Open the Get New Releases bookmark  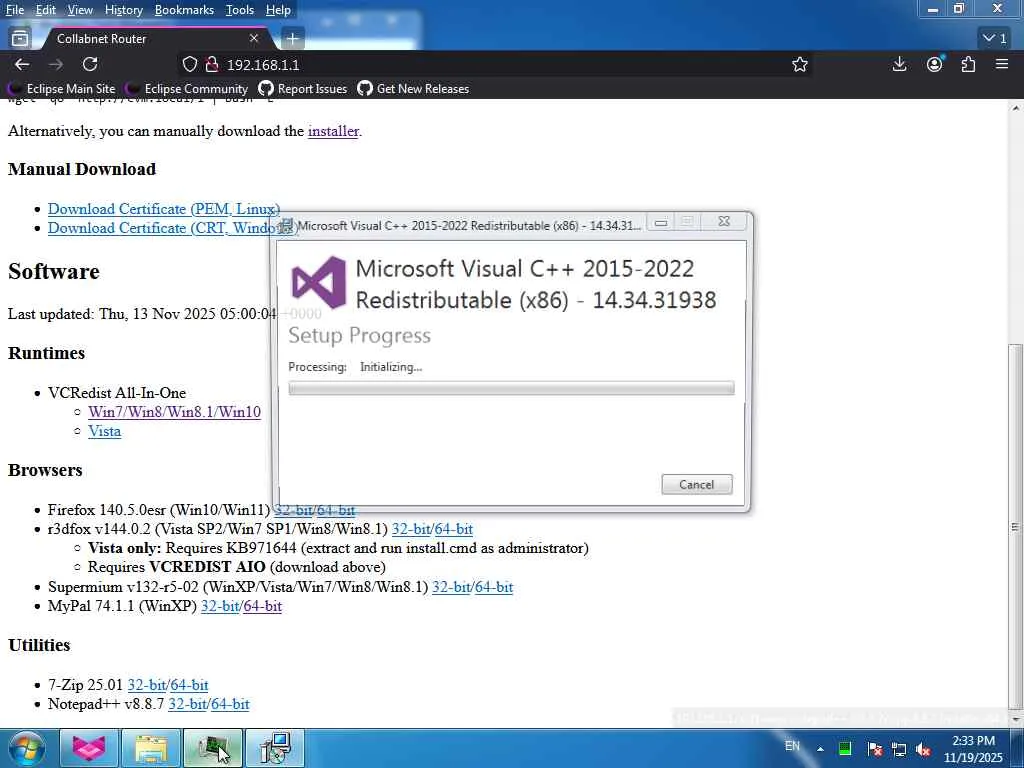pyautogui.click(x=413, y=88)
